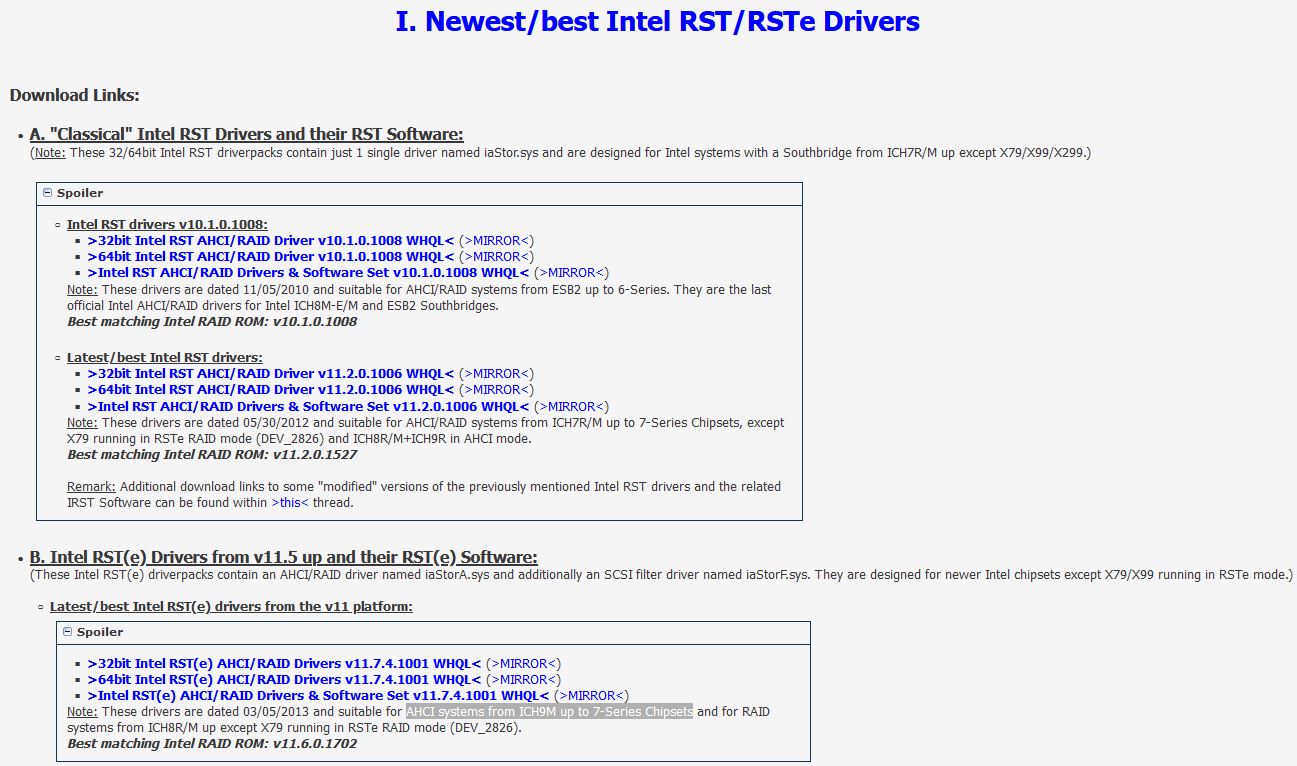
Task: Click note text 'These drivers are dated 03/05/2013'
Action: click(205, 712)
